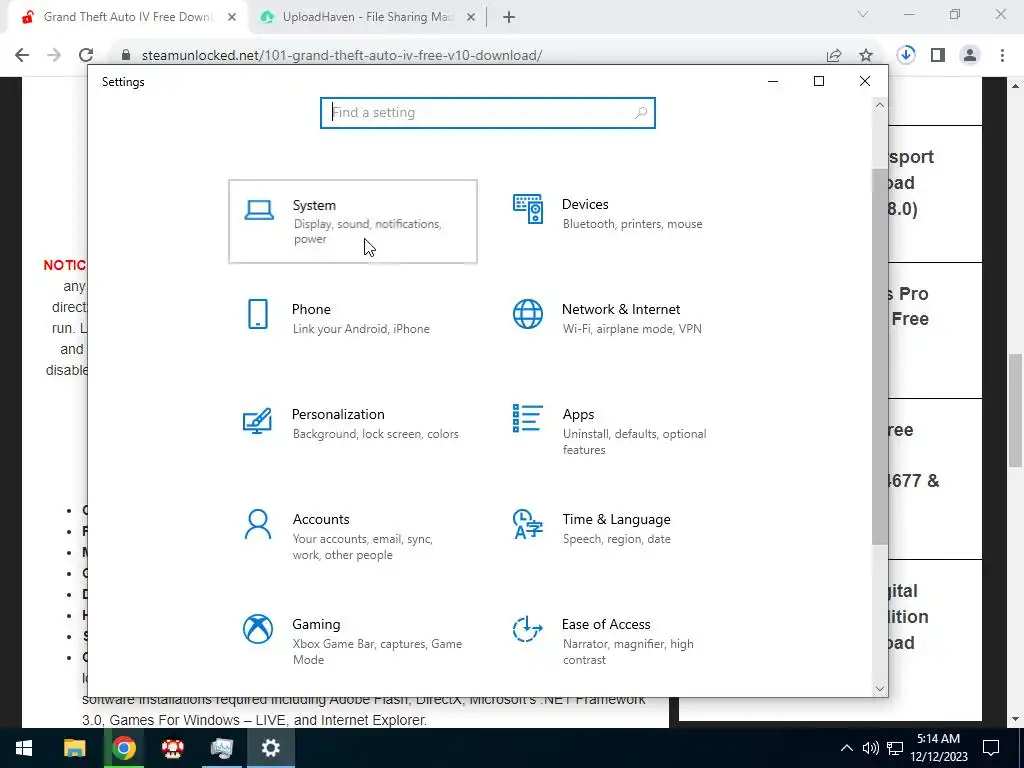The image size is (1024, 768).
Task: Open the Apps list icon
Action: (x=528, y=419)
